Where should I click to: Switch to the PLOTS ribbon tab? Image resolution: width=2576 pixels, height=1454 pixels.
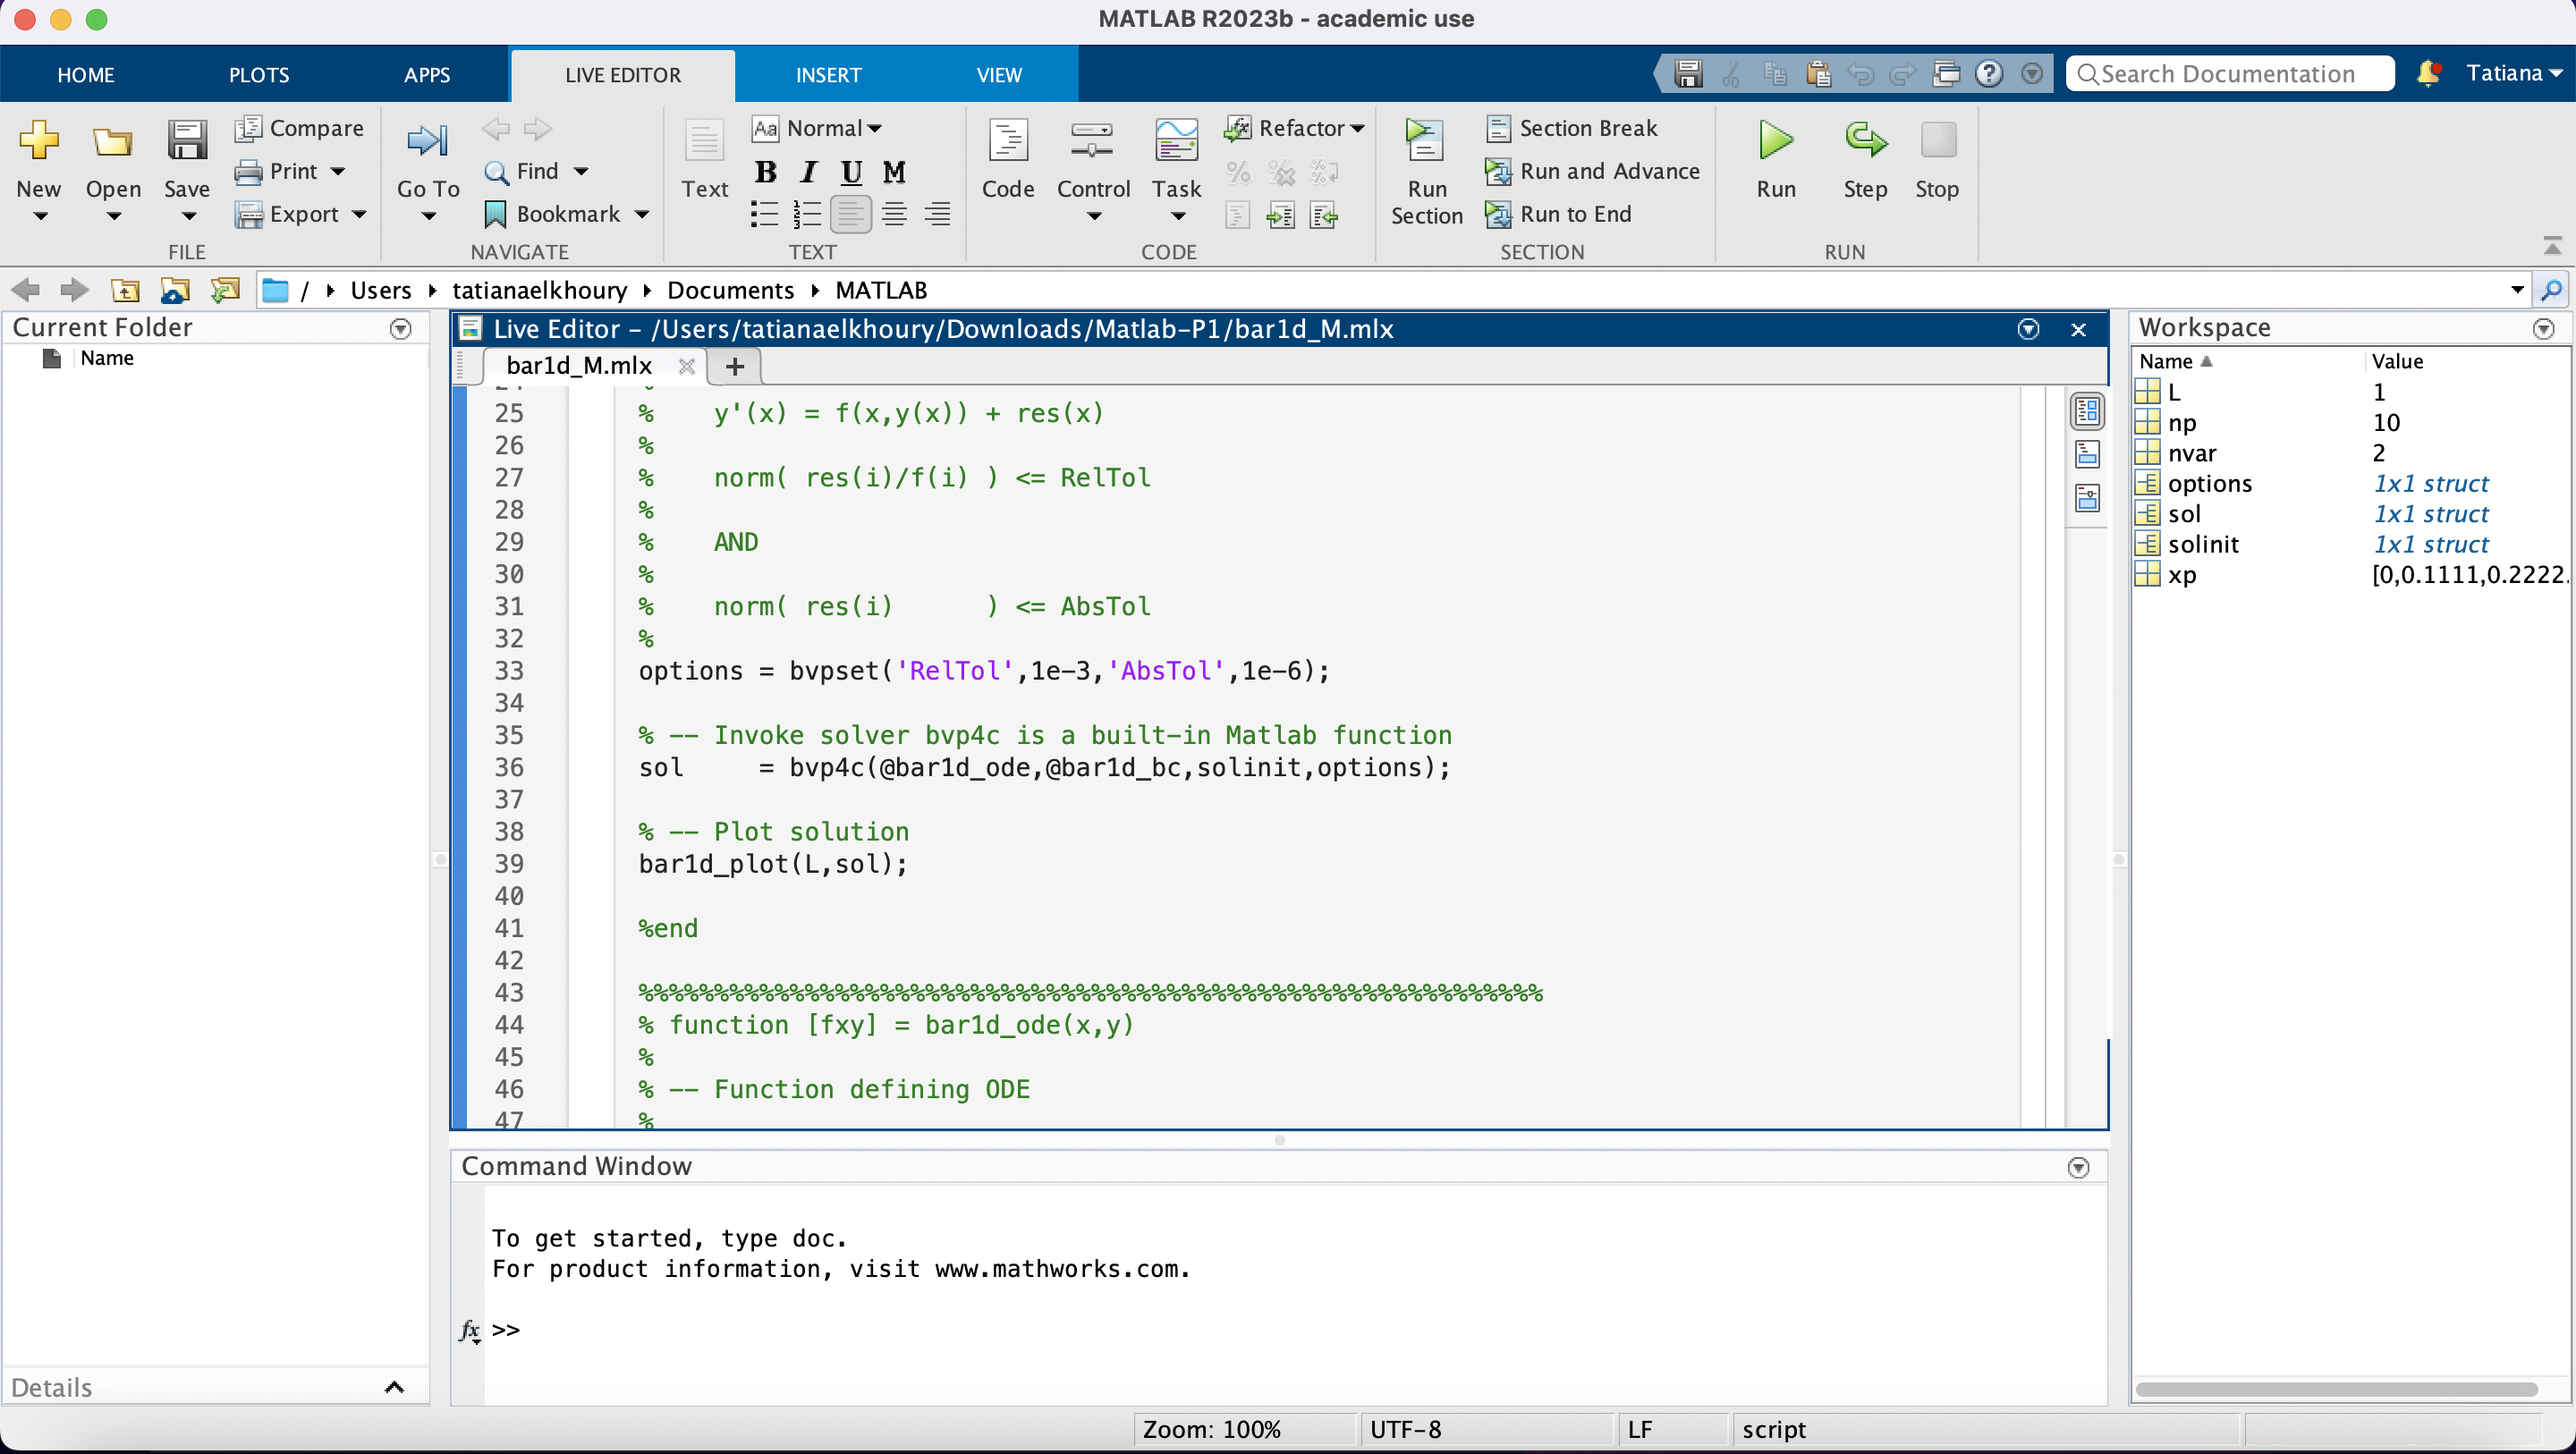[259, 75]
